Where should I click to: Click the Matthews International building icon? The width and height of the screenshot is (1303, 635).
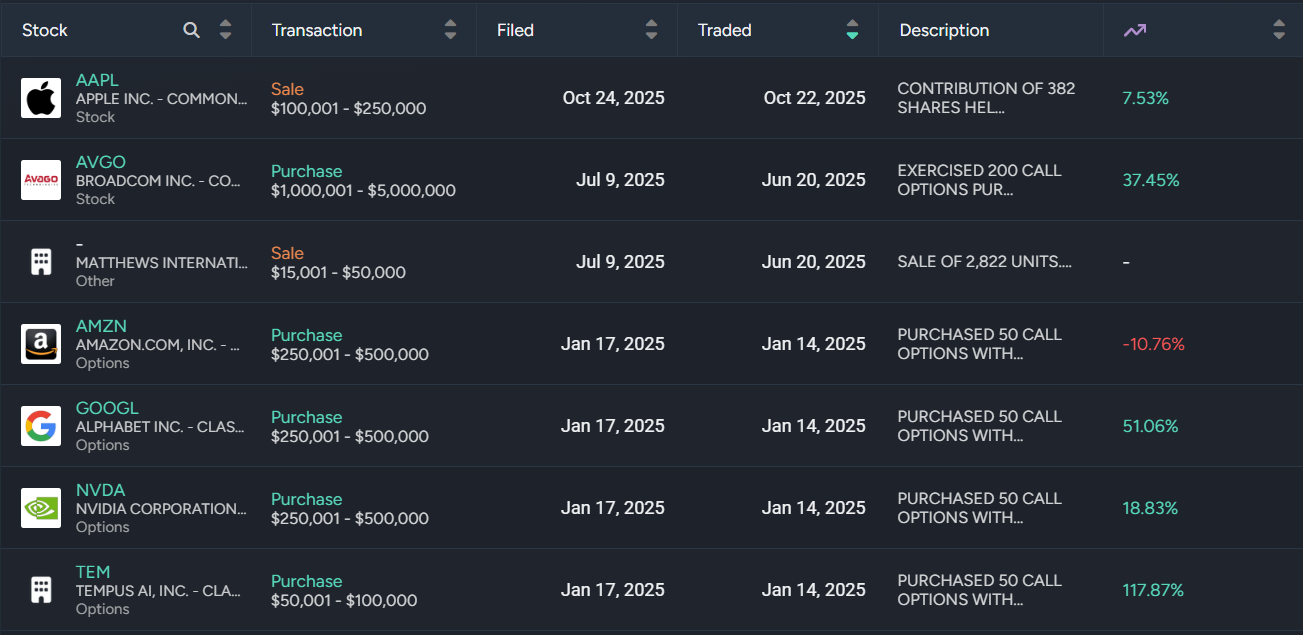(41, 262)
